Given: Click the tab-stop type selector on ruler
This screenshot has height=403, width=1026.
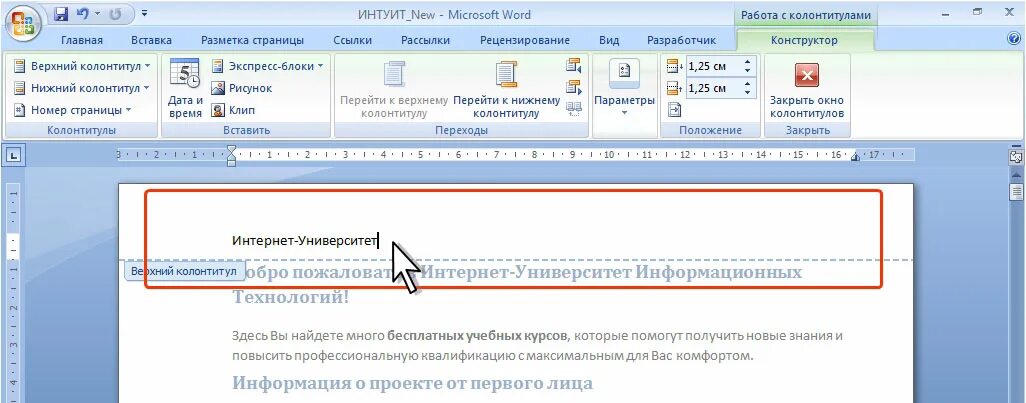Looking at the screenshot, I should [15, 156].
